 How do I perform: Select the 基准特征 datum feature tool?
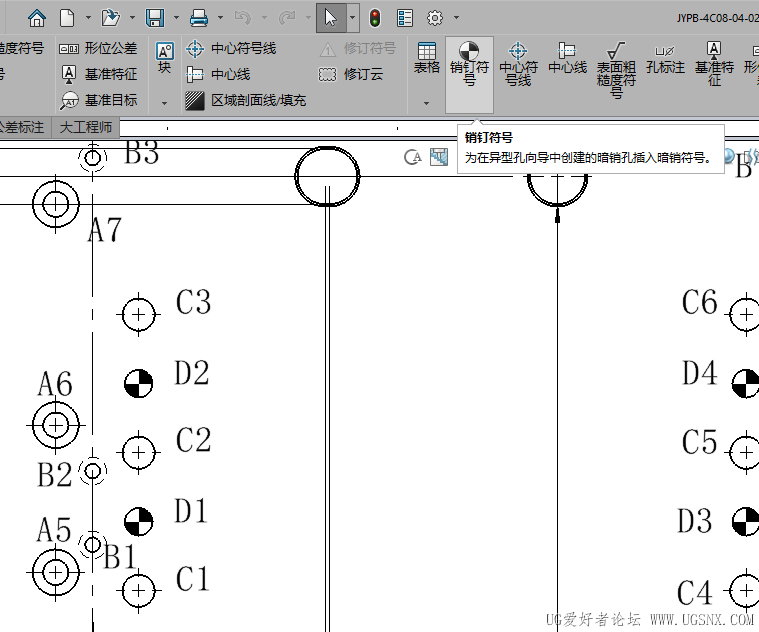(100, 74)
